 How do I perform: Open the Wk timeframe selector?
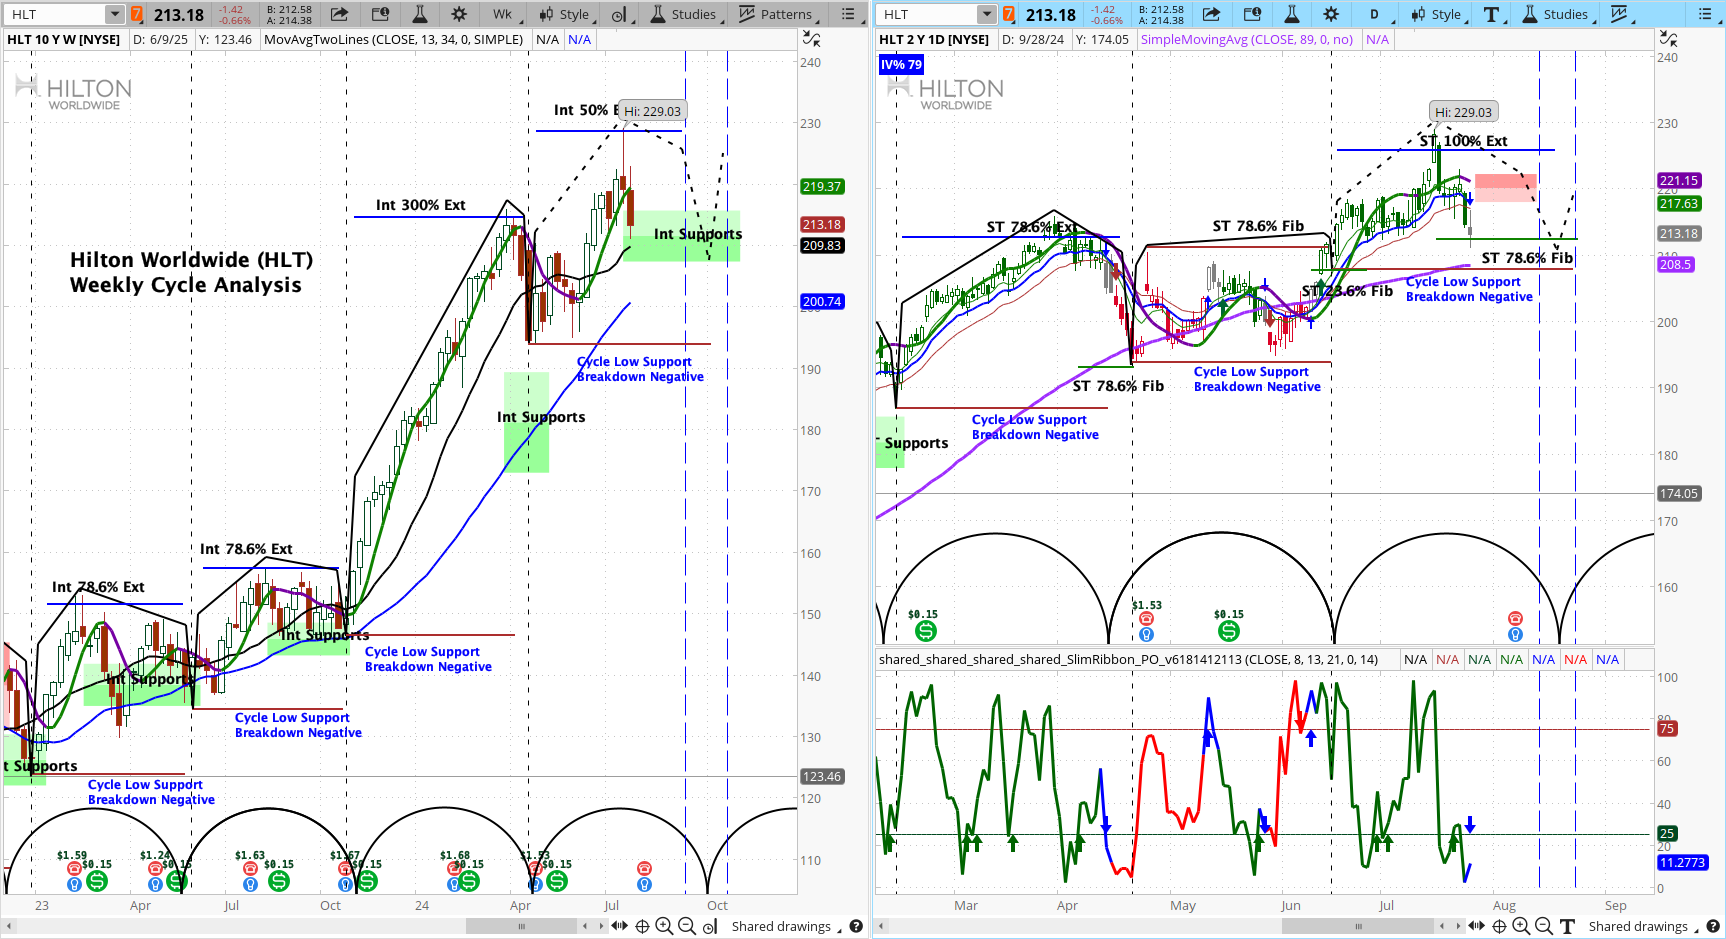point(502,14)
